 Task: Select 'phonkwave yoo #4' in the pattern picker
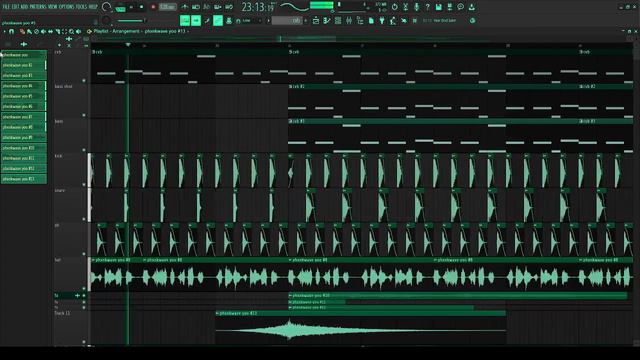point(24,86)
